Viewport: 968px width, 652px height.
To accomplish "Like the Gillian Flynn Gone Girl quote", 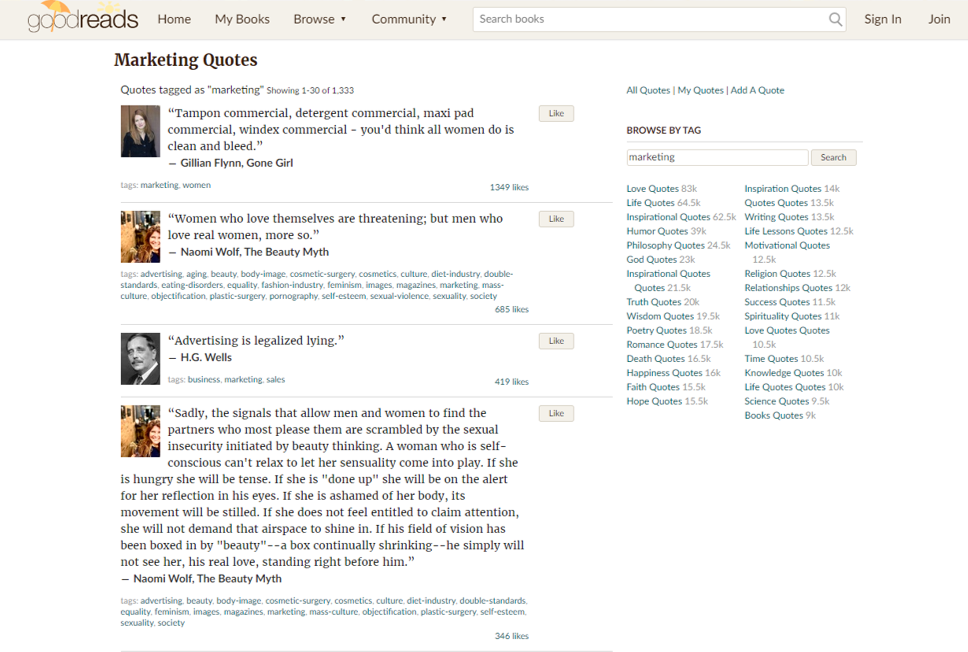I will point(556,114).
